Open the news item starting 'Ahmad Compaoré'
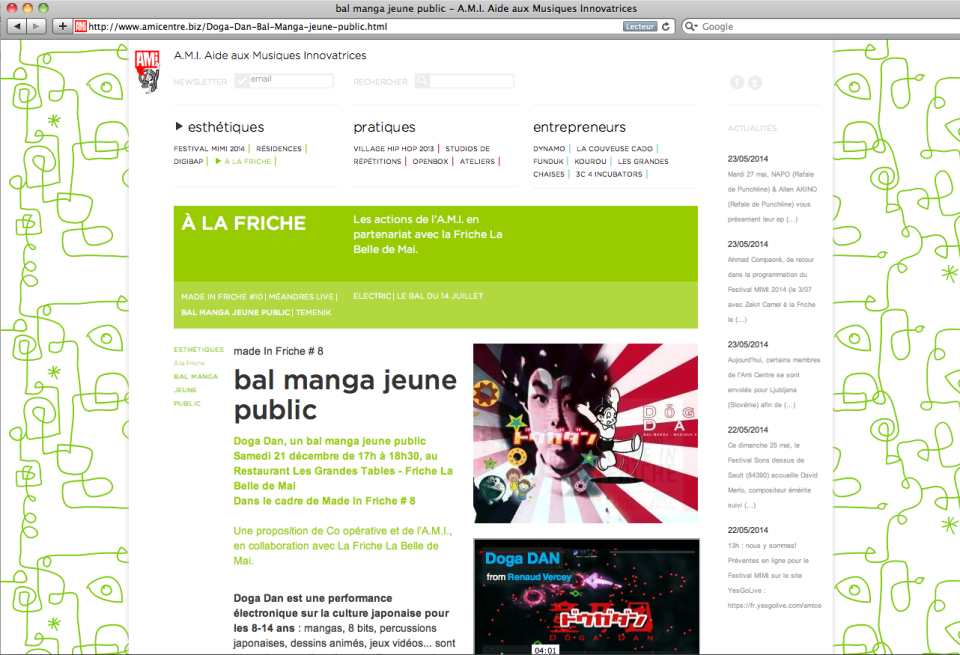 pyautogui.click(x=771, y=290)
